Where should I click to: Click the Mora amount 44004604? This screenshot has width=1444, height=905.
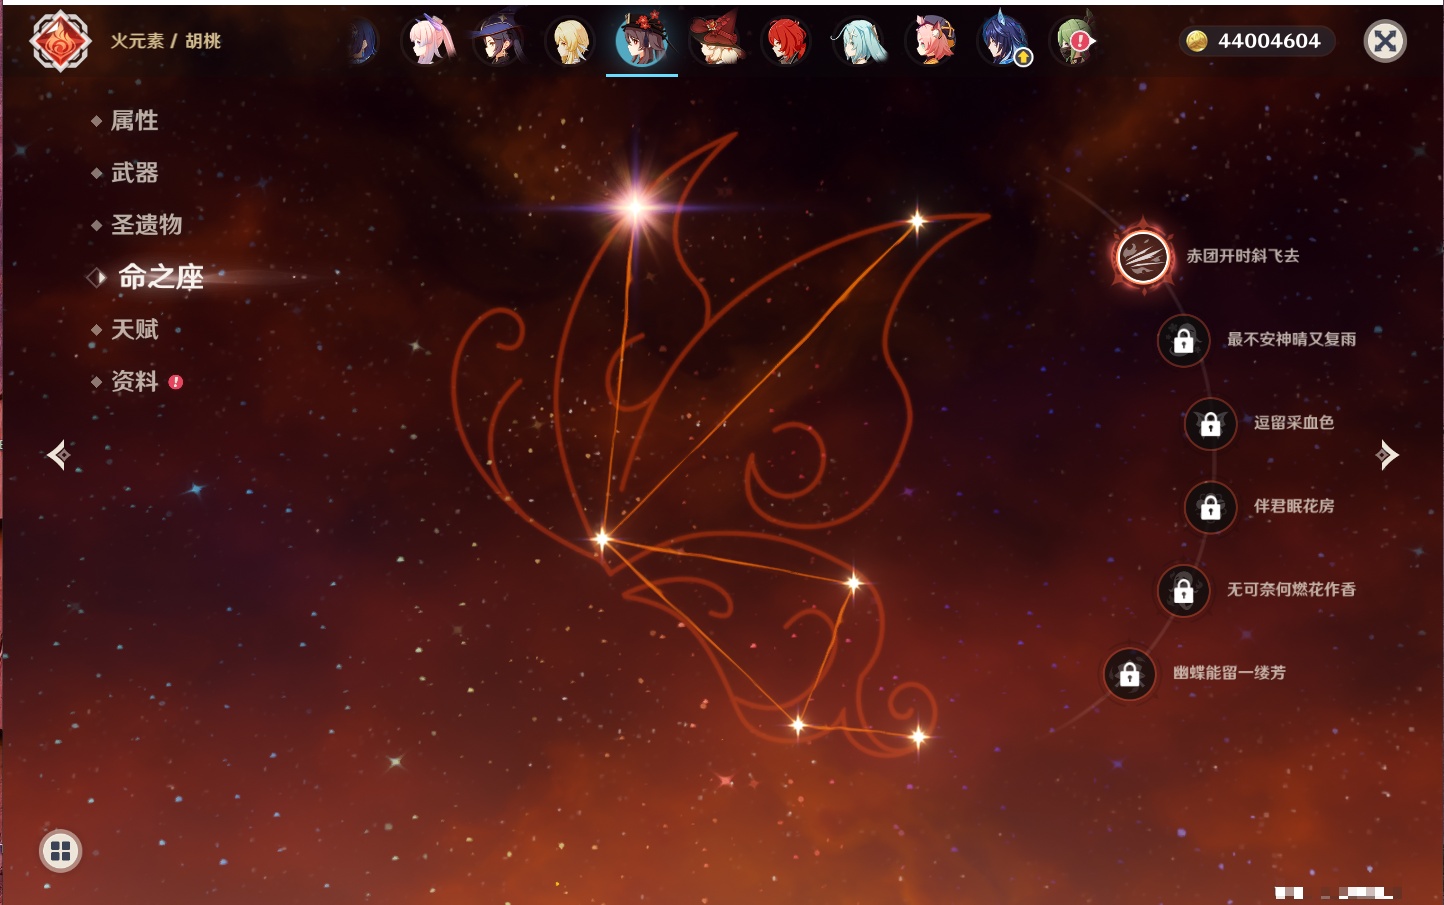pos(1269,41)
